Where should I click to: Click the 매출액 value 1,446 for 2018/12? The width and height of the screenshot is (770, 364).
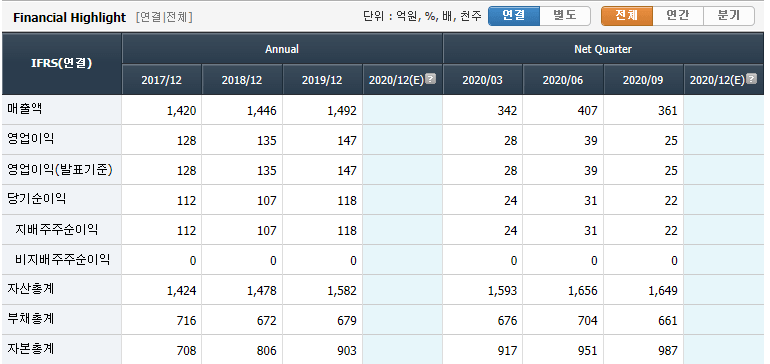pyautogui.click(x=262, y=111)
